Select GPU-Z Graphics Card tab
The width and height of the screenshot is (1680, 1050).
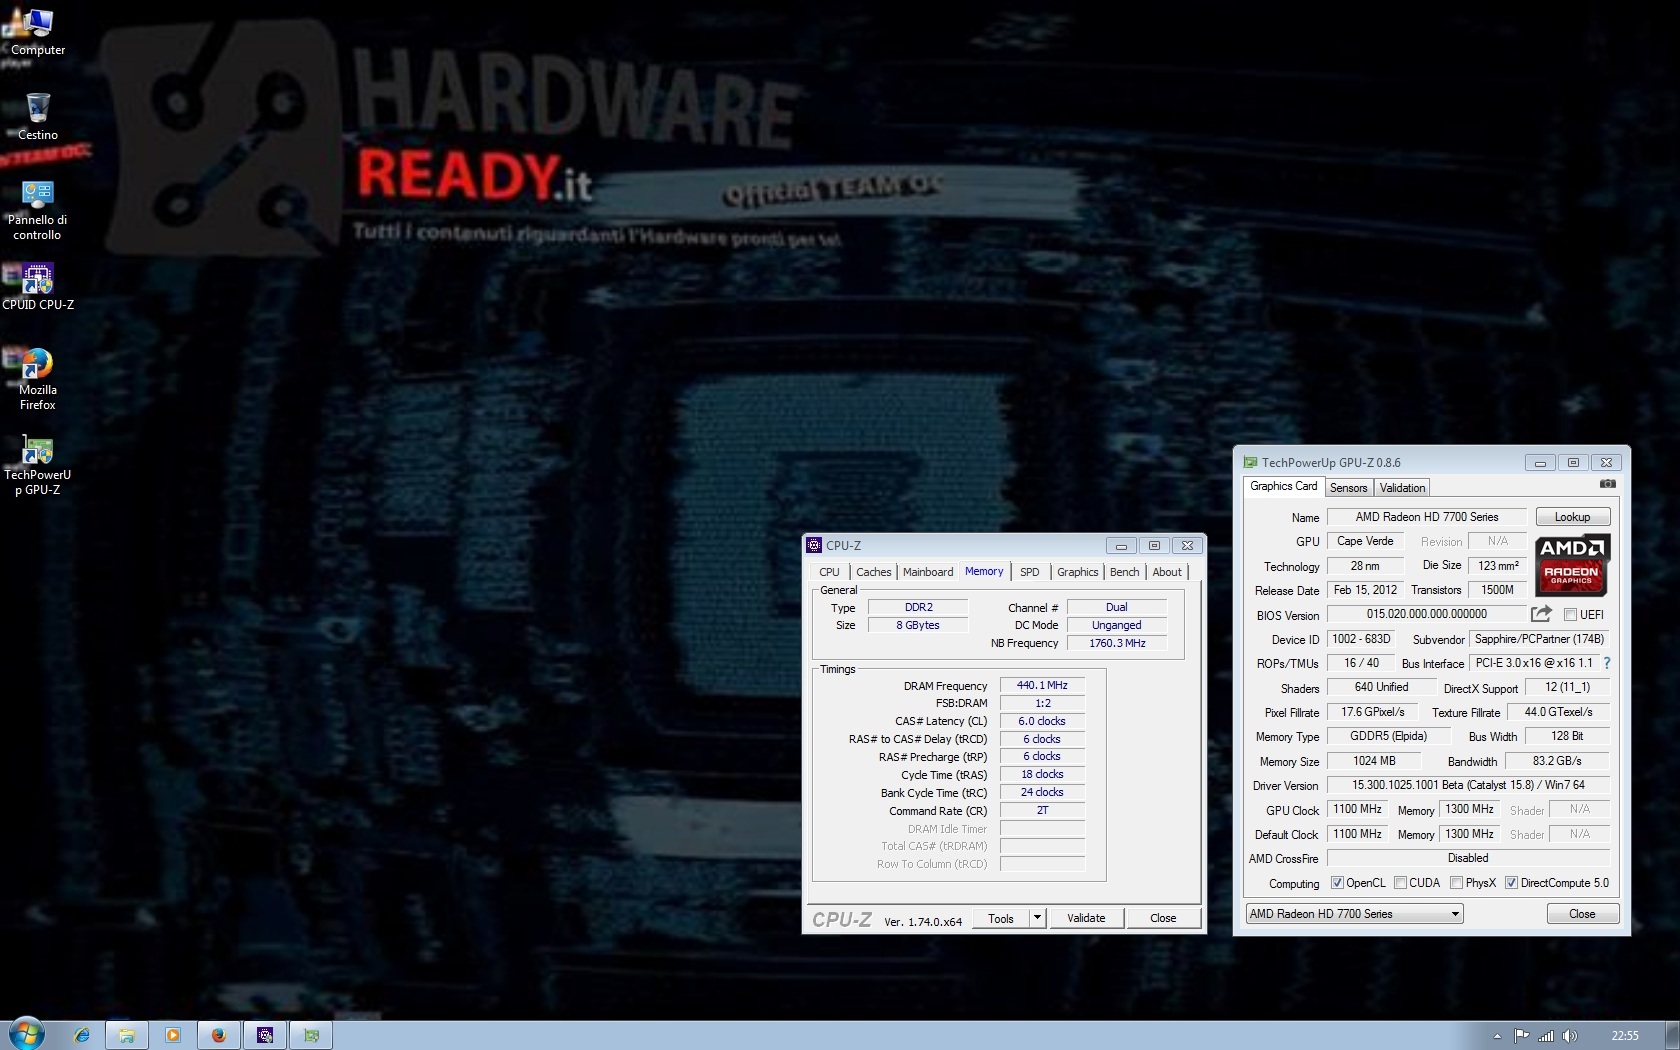(1284, 486)
